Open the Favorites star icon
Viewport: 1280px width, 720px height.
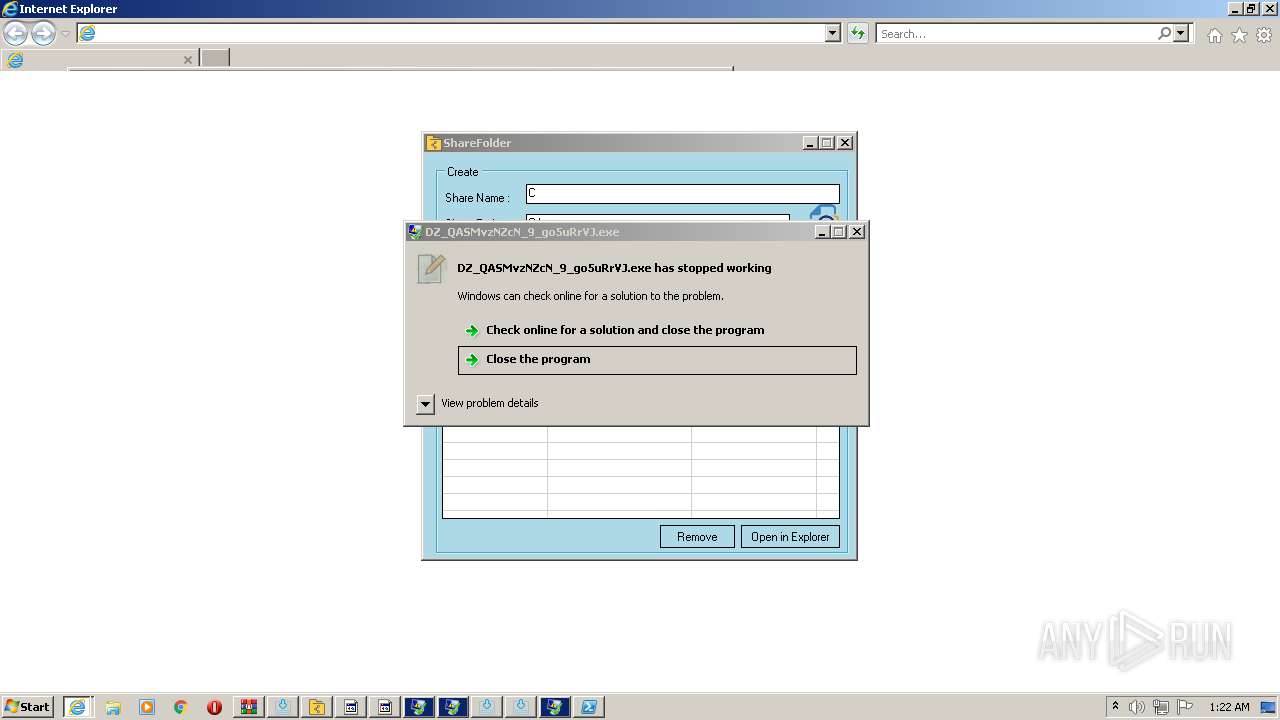(x=1239, y=35)
